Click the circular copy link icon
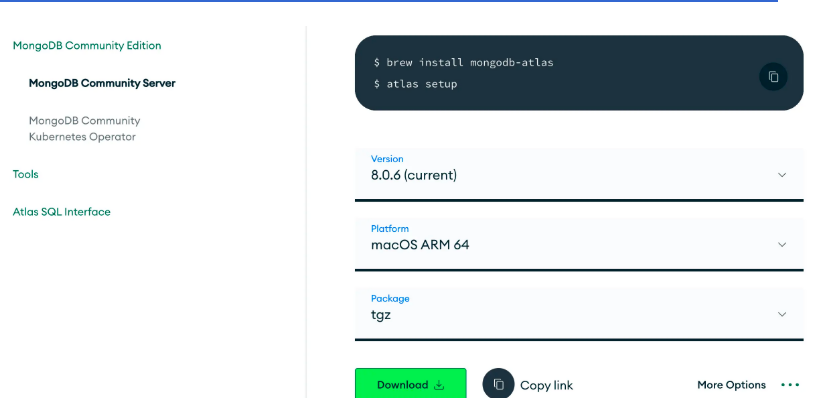The image size is (830, 398). coord(498,384)
